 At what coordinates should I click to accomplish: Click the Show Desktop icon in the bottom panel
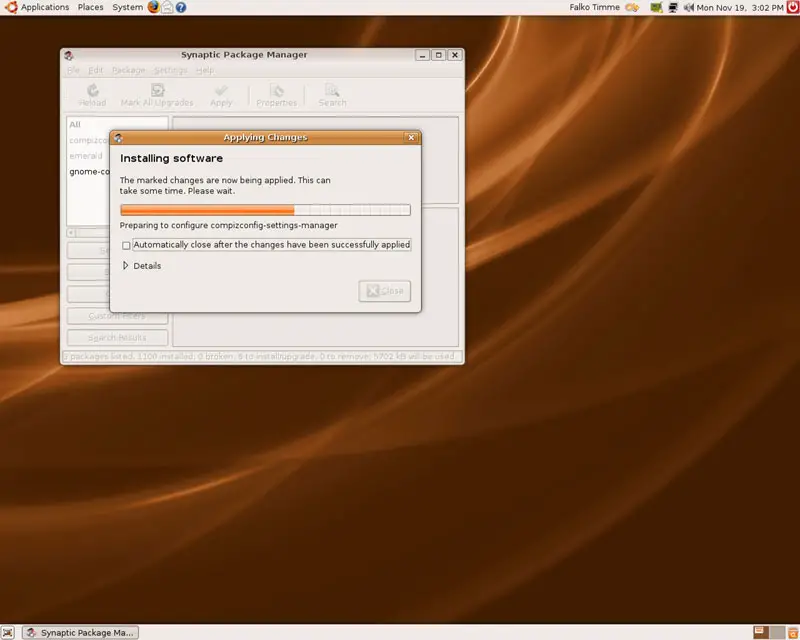[8, 632]
